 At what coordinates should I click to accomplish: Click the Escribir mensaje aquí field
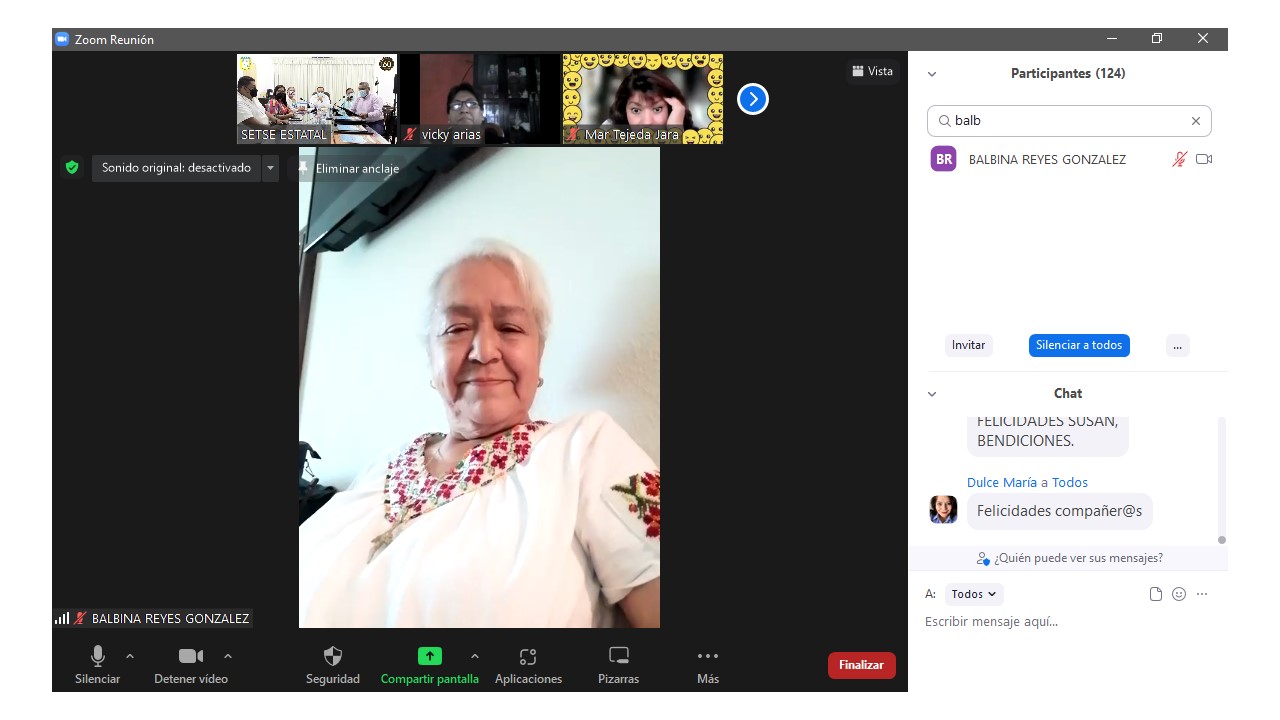coord(1069,622)
